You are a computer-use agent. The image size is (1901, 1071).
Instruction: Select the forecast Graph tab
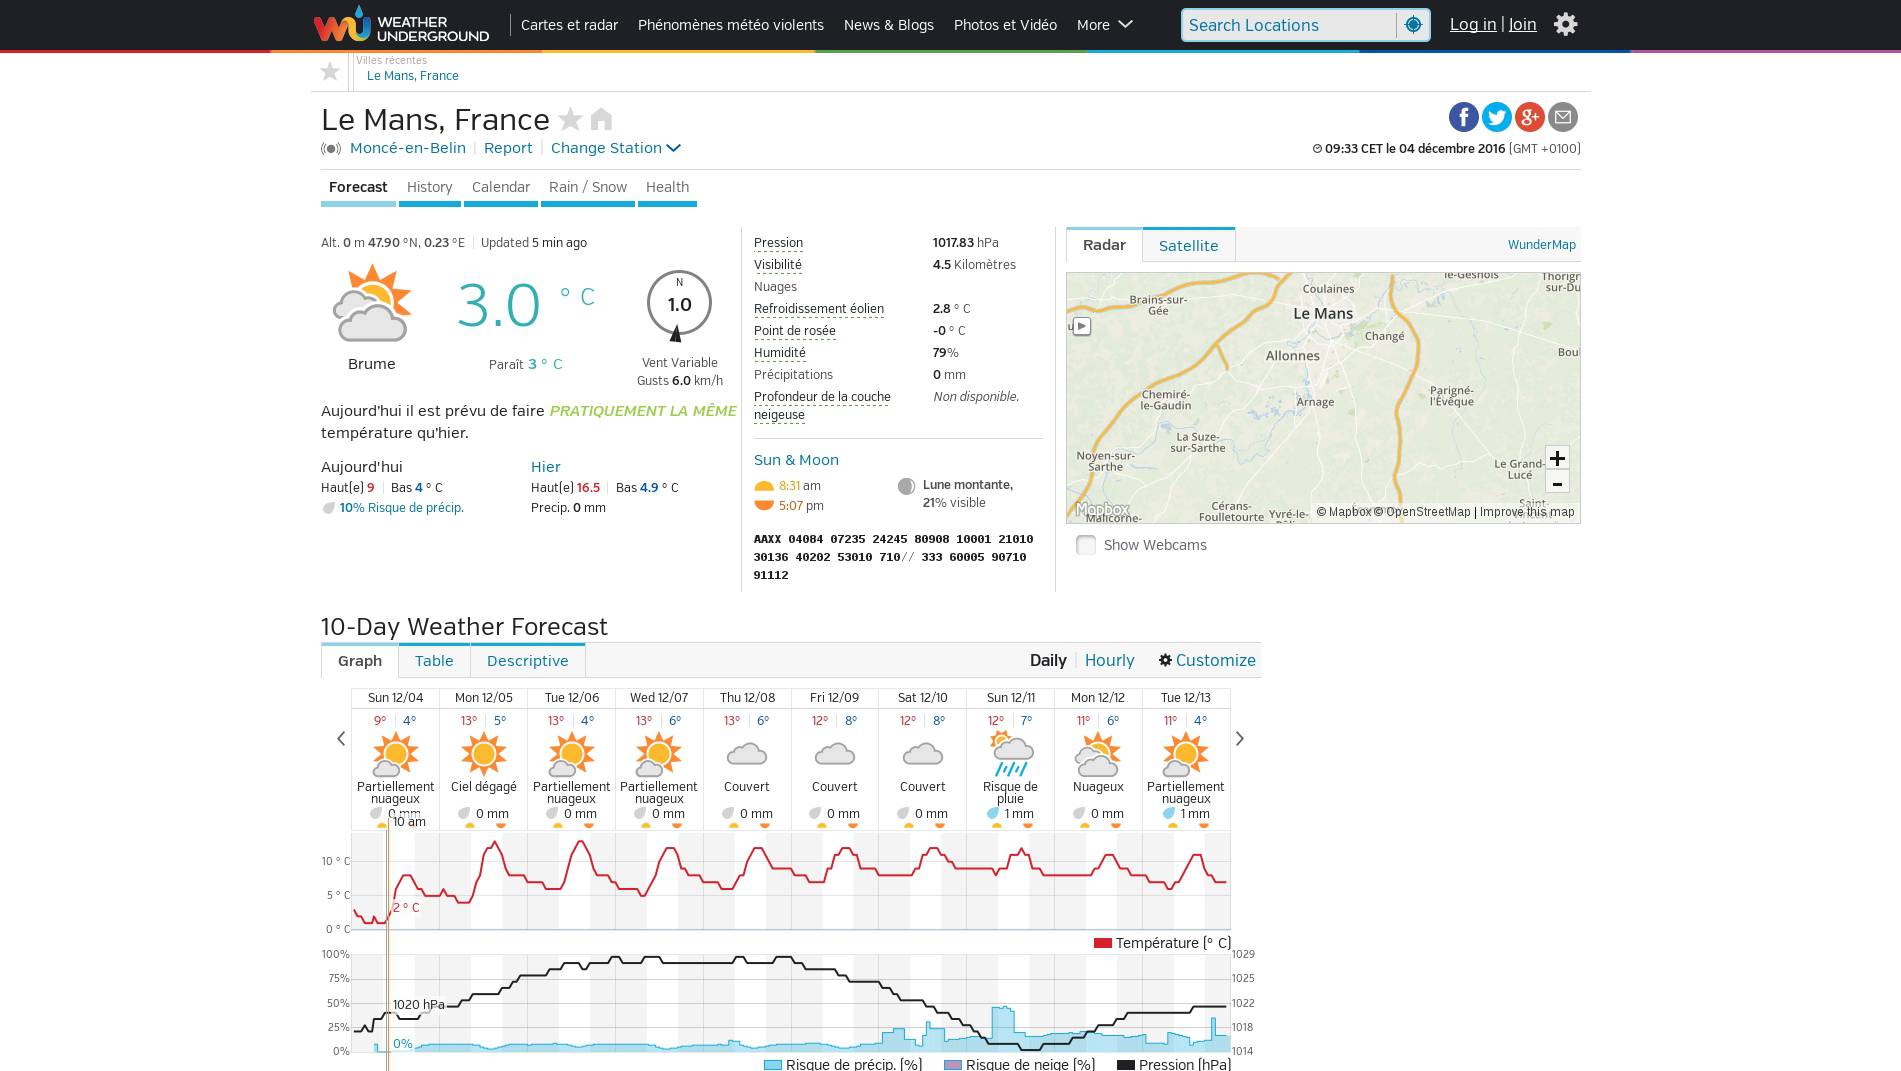tap(360, 661)
